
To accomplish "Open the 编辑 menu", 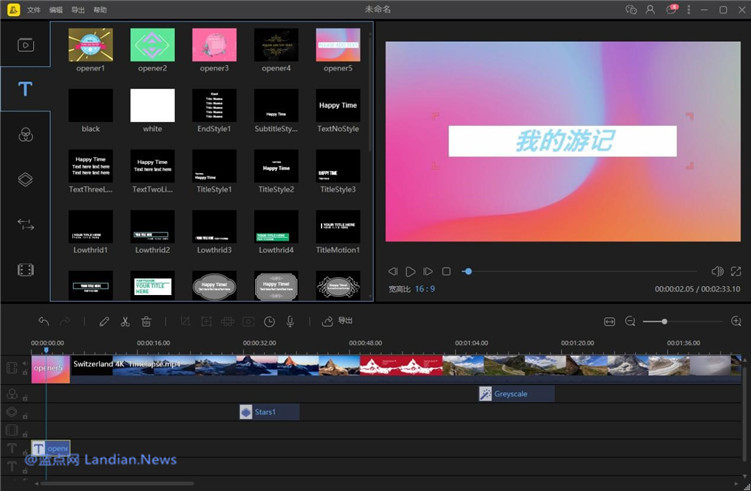I will point(56,9).
